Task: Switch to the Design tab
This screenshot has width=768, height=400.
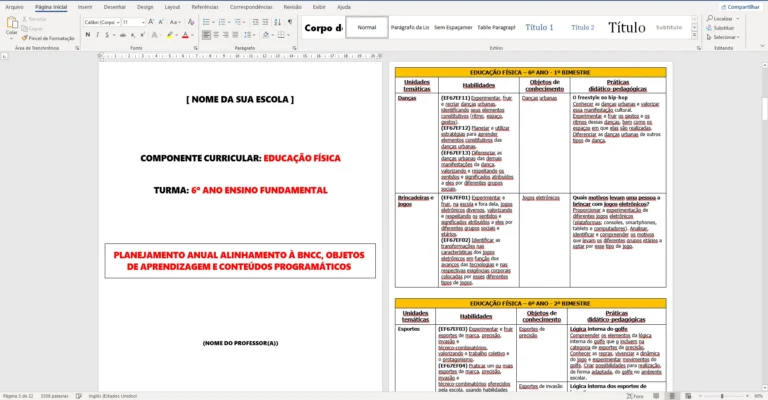Action: tap(145, 7)
